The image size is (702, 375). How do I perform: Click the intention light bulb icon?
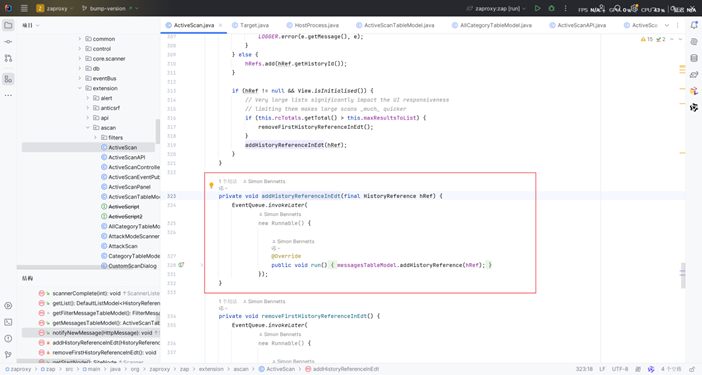(x=211, y=185)
